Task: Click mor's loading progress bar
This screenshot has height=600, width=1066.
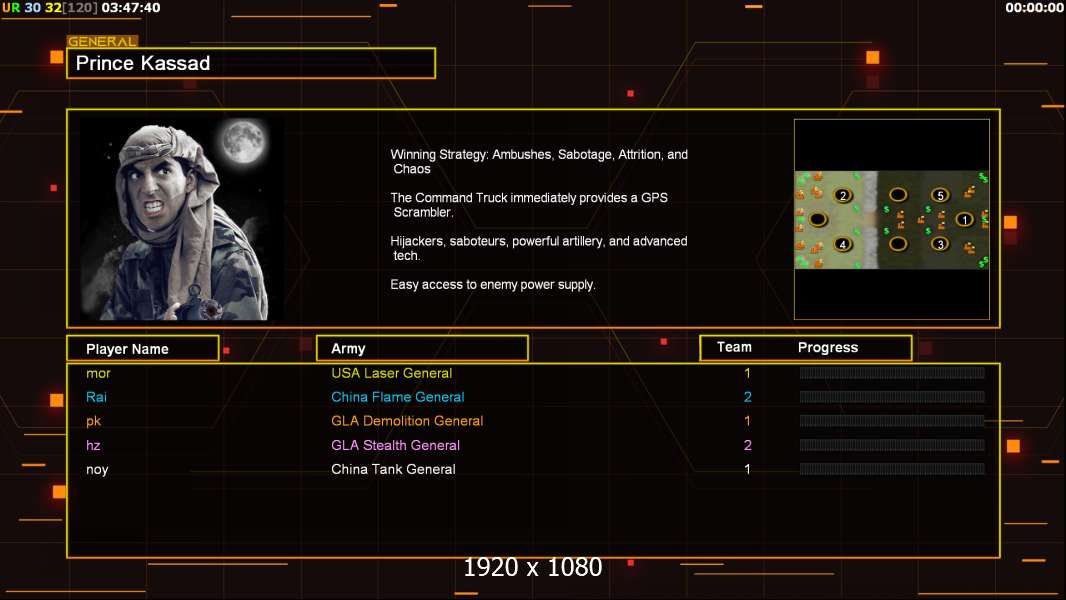Action: (892, 372)
